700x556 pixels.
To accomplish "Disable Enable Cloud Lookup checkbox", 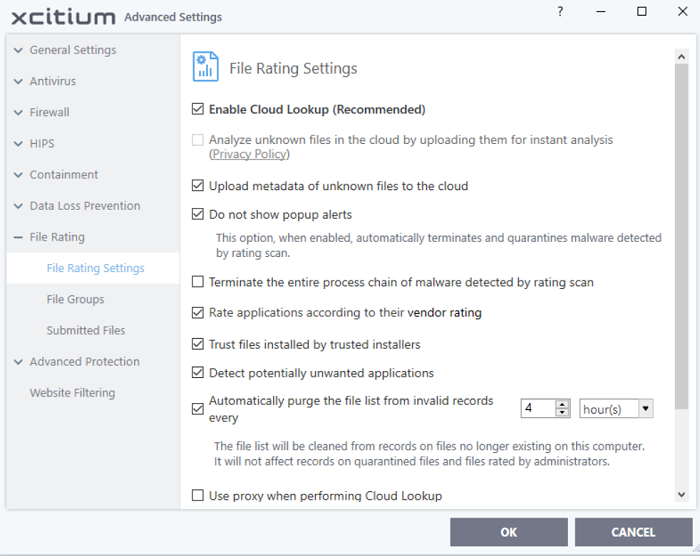I will click(x=198, y=109).
